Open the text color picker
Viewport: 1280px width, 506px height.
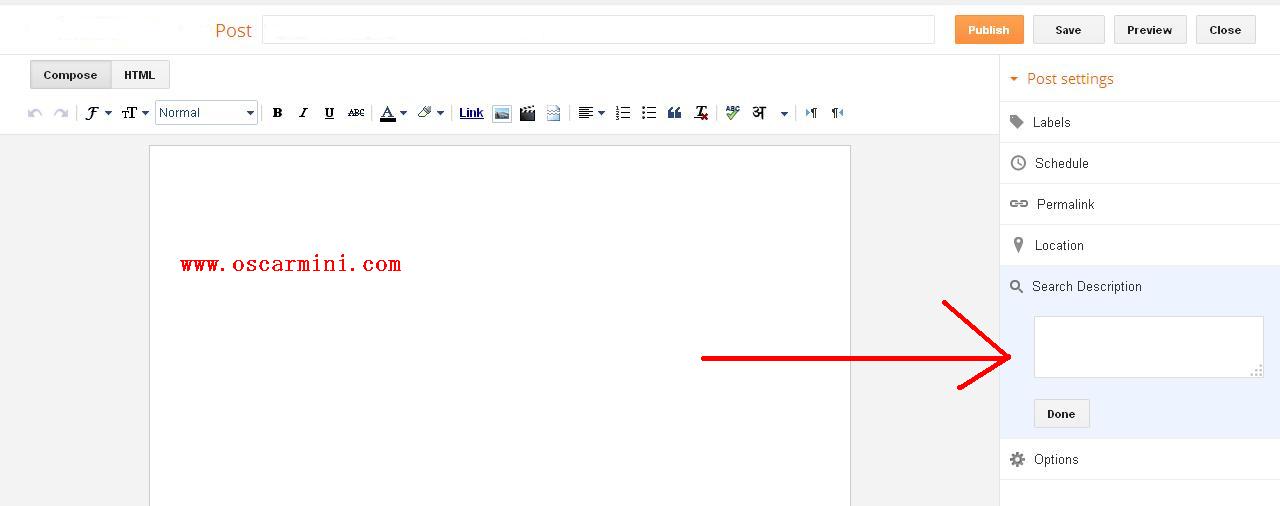point(393,113)
